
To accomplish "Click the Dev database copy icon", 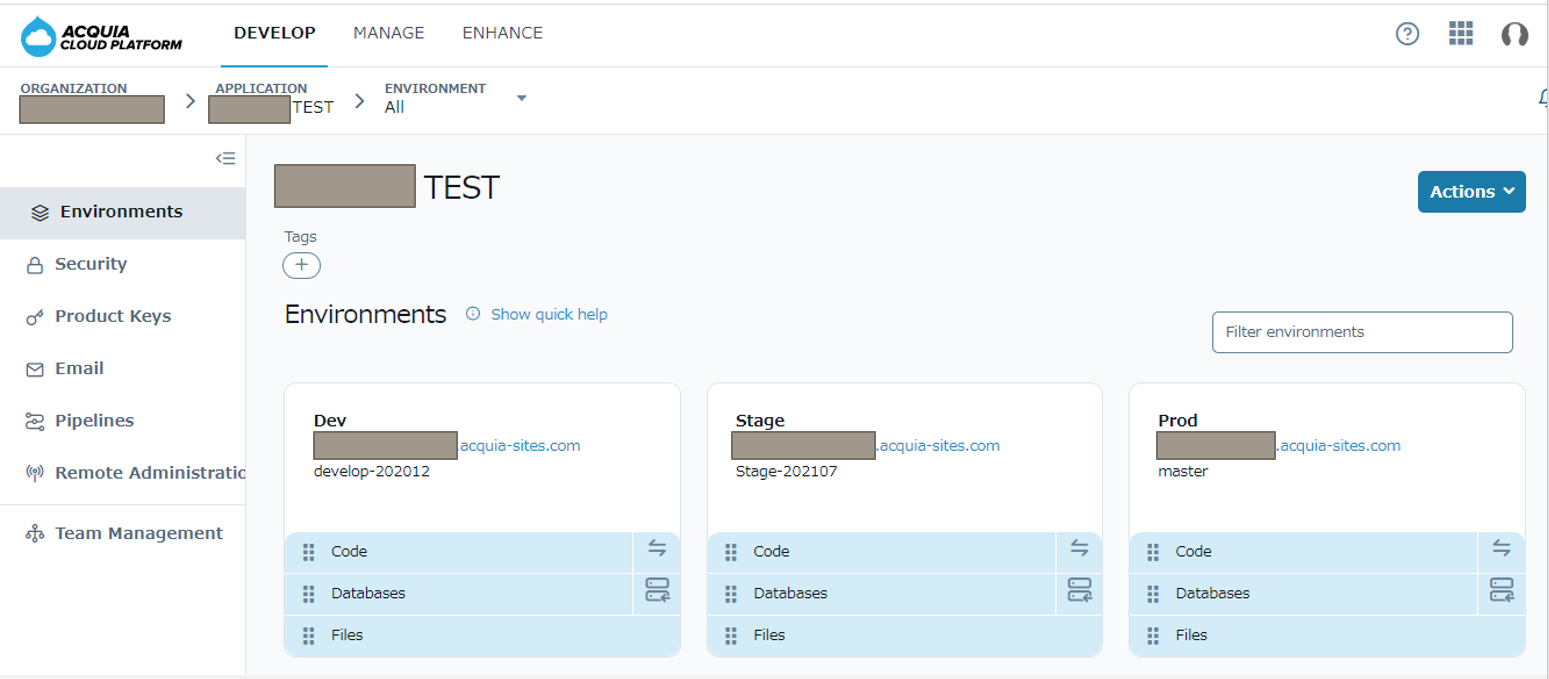I will click(x=657, y=590).
